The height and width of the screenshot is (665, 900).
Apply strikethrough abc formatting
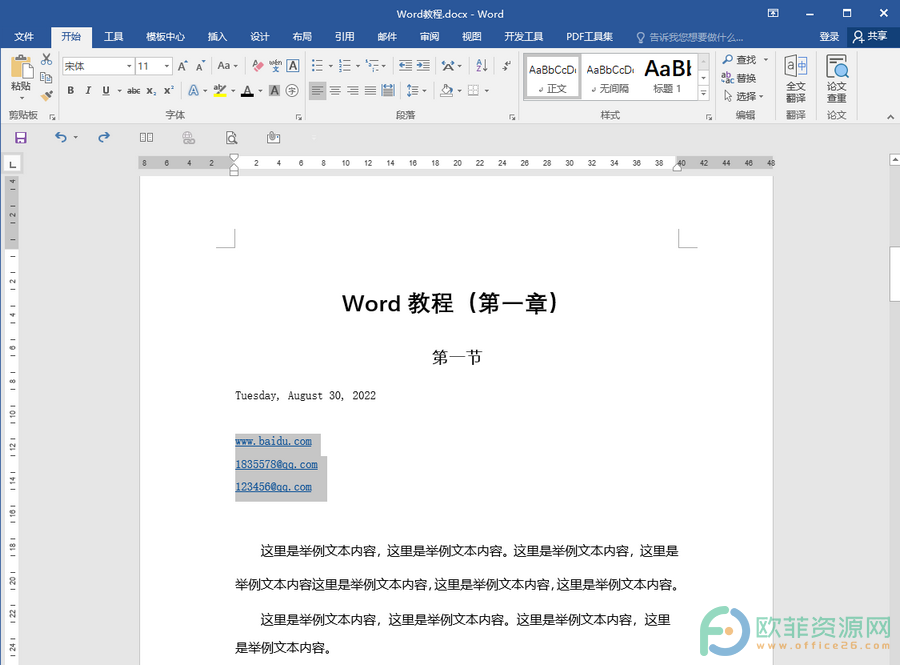134,91
